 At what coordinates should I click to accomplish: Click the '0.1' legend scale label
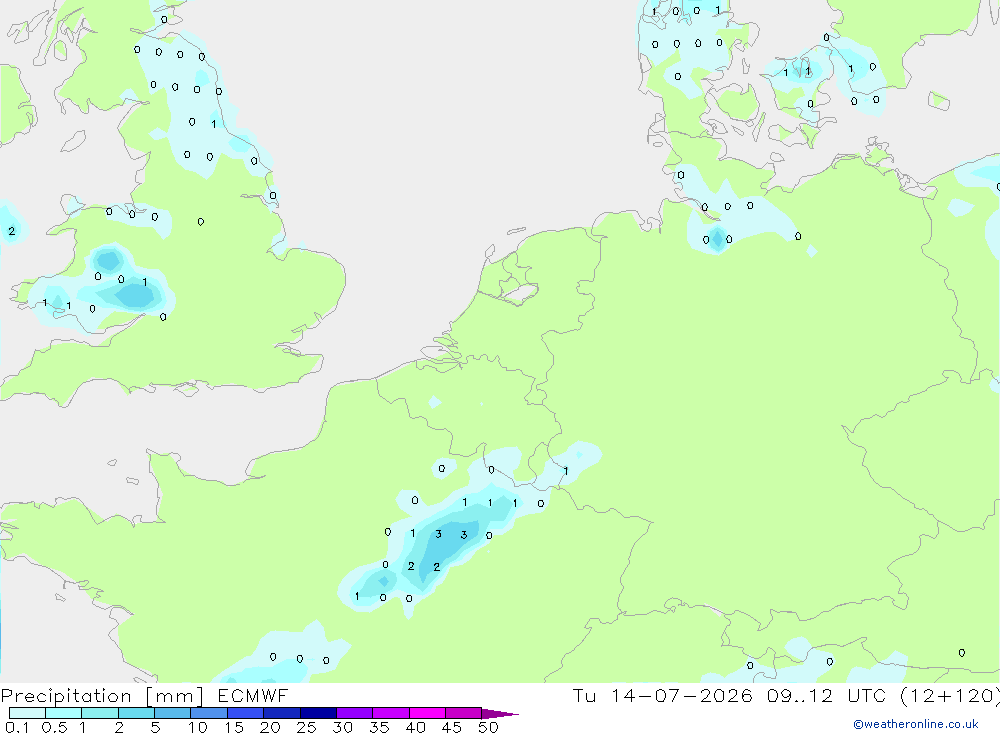(17, 727)
